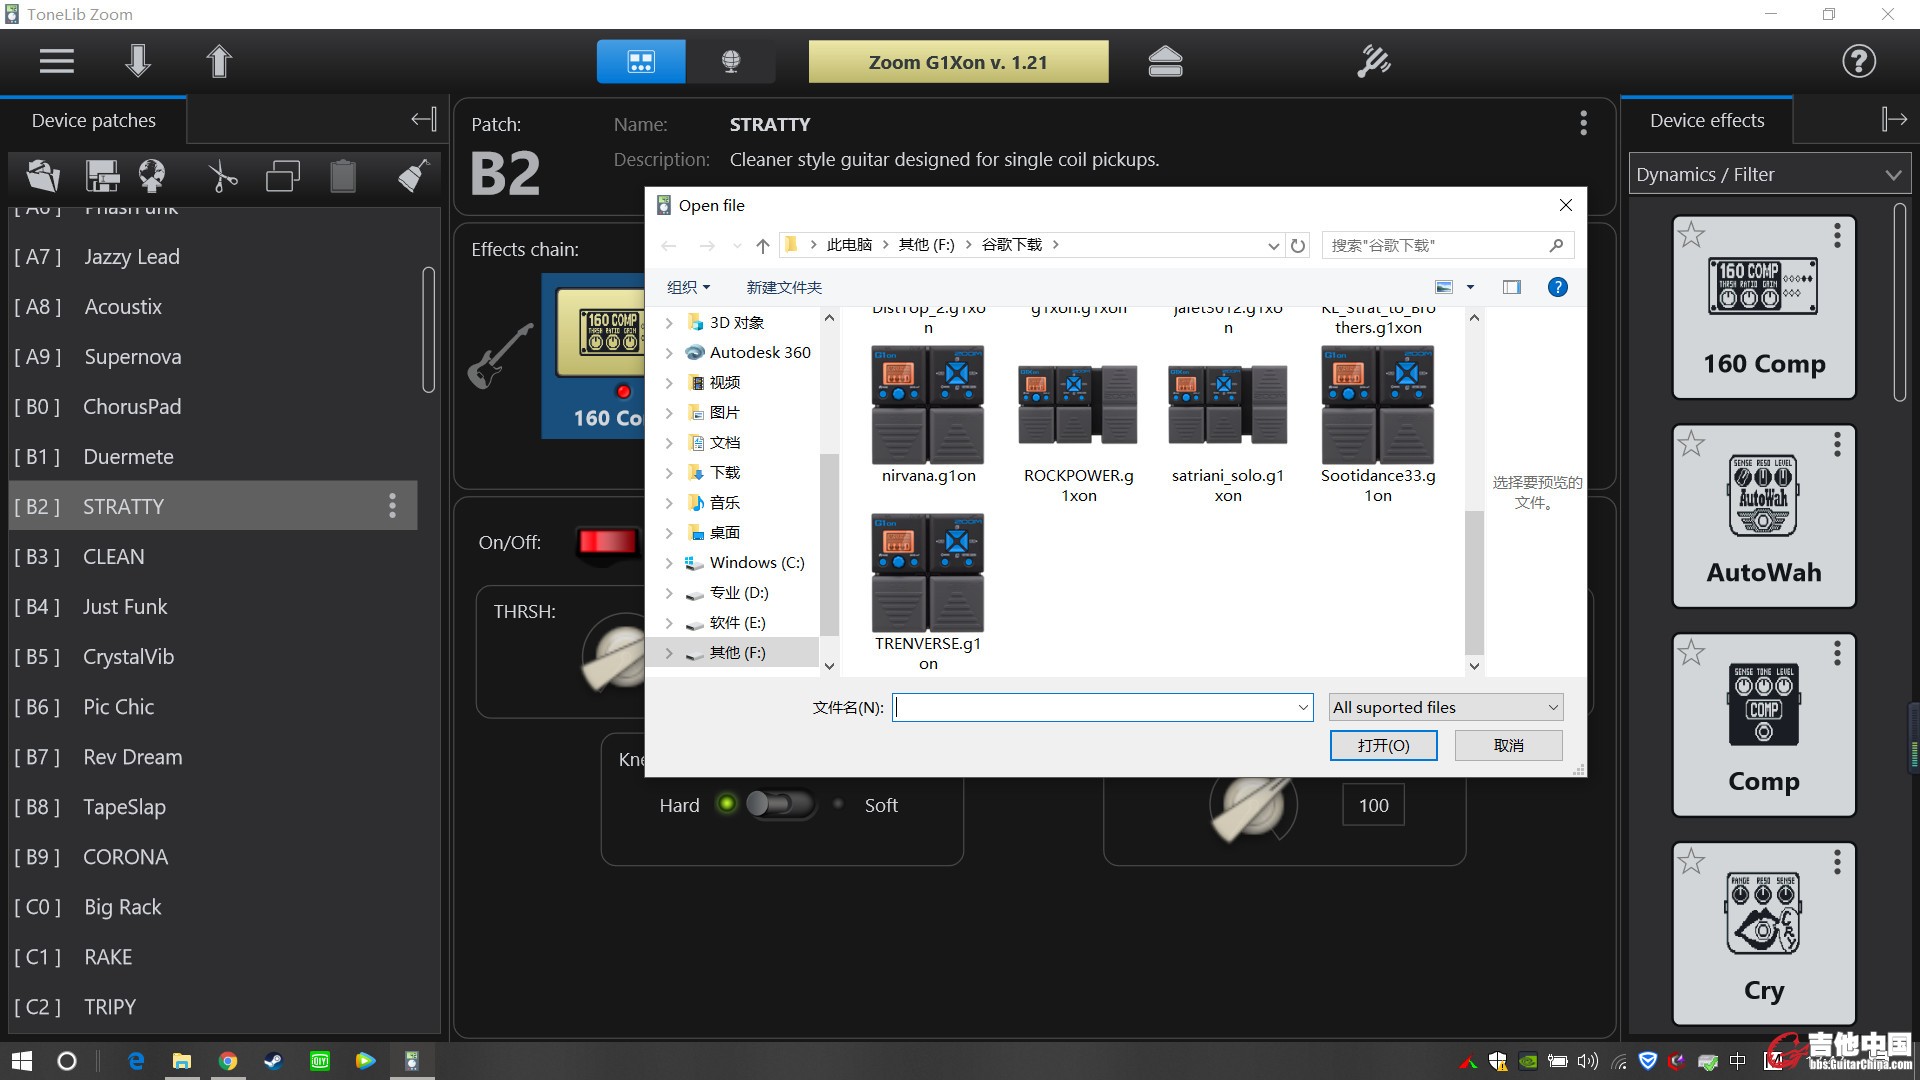Click the 搜索"谷歌下载" search box

click(x=1447, y=245)
